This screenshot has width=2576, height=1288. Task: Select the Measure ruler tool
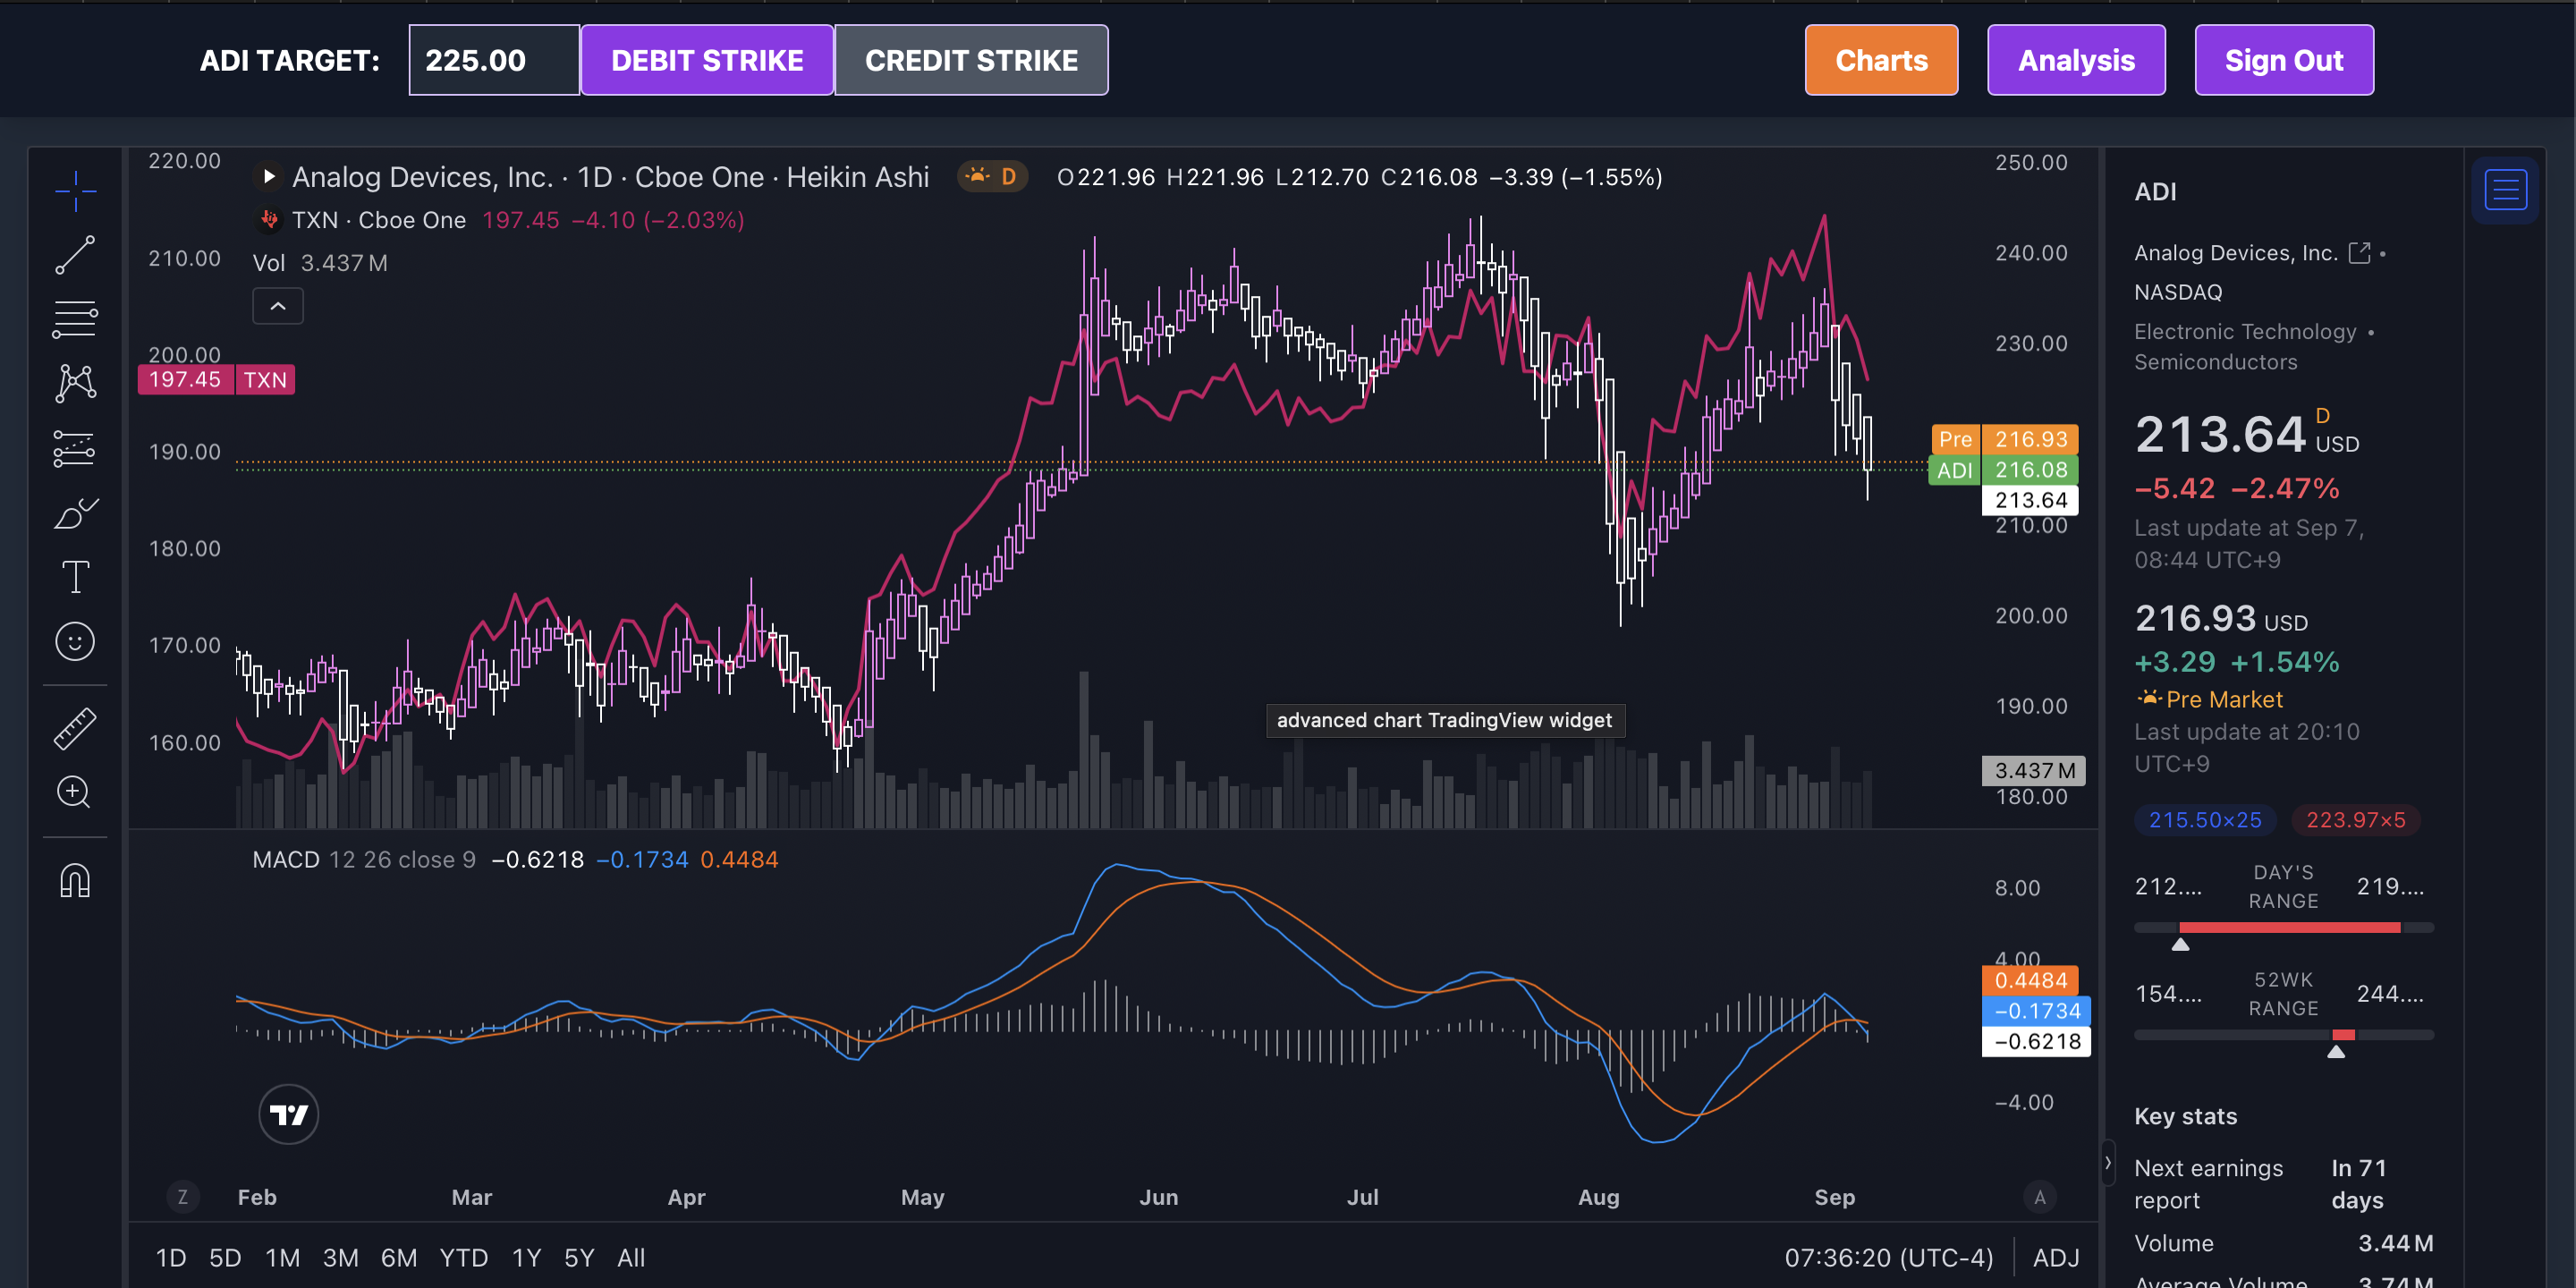point(75,728)
